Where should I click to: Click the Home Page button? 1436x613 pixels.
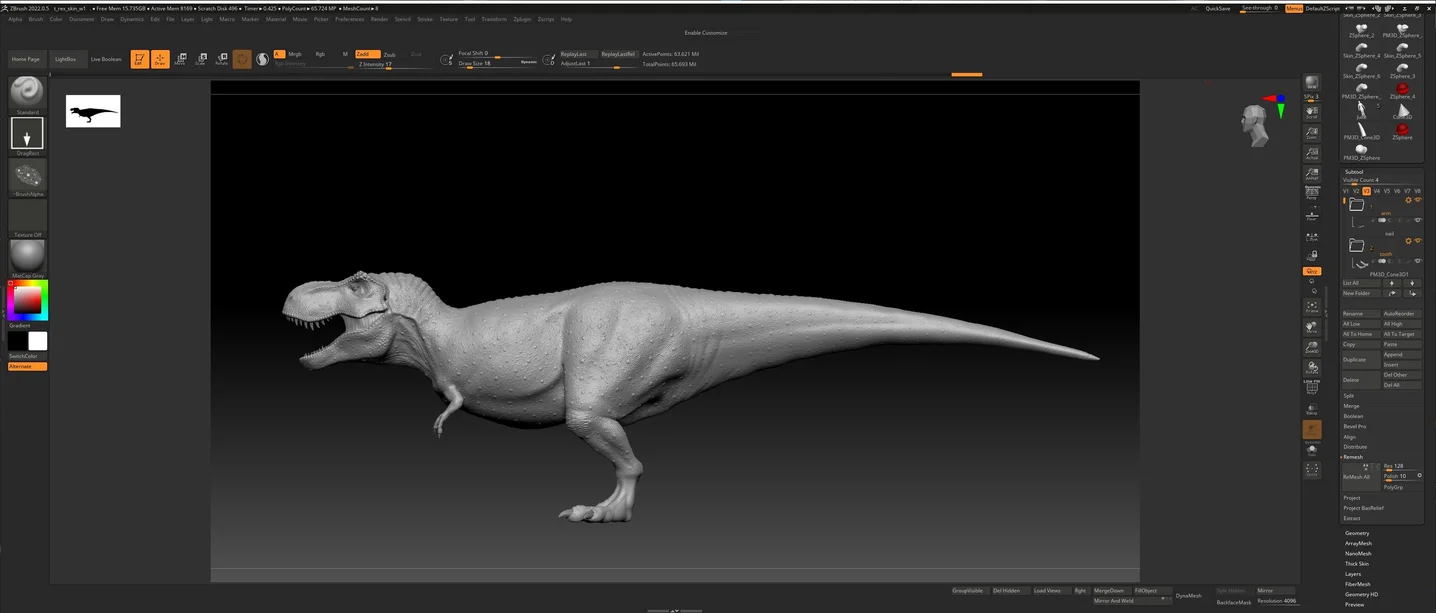click(26, 59)
